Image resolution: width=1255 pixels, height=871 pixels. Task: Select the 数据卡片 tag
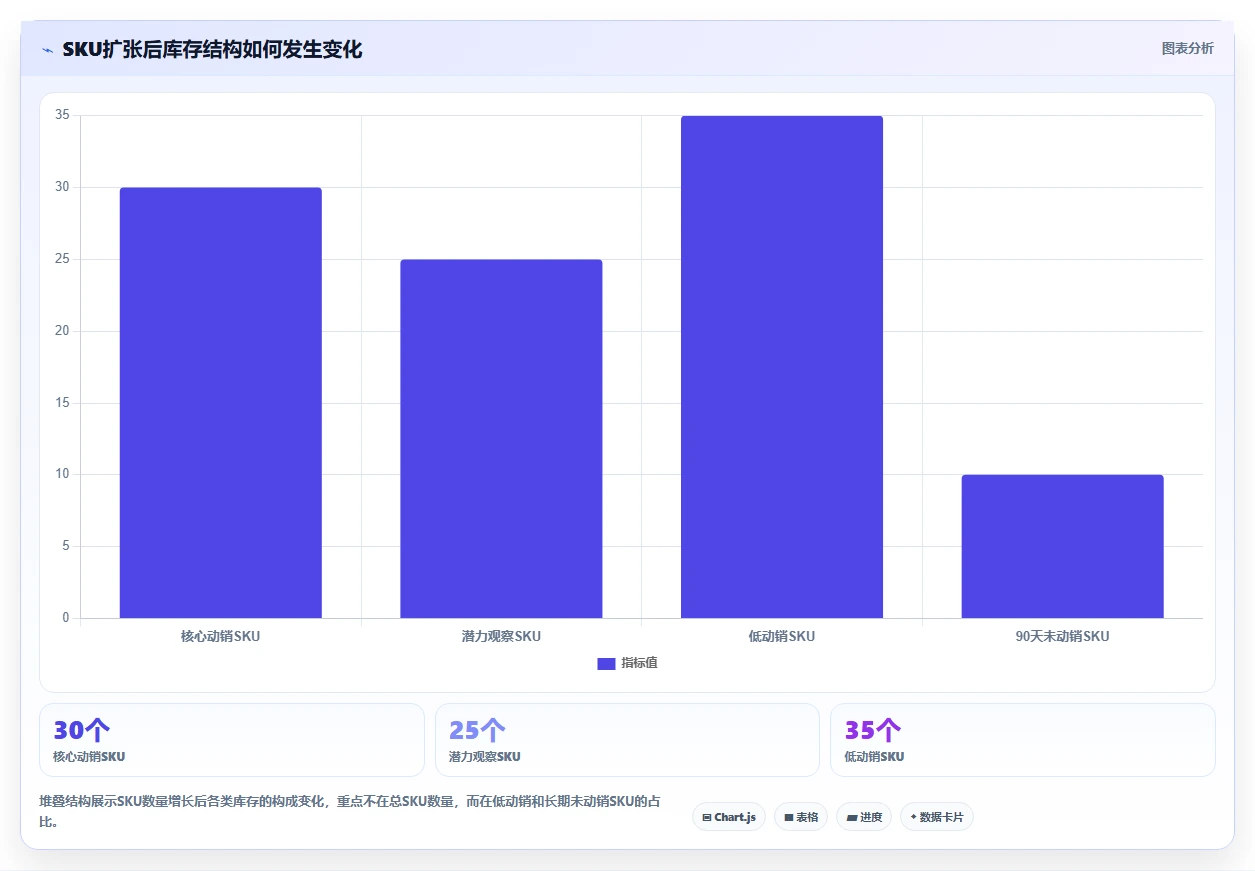tap(937, 817)
